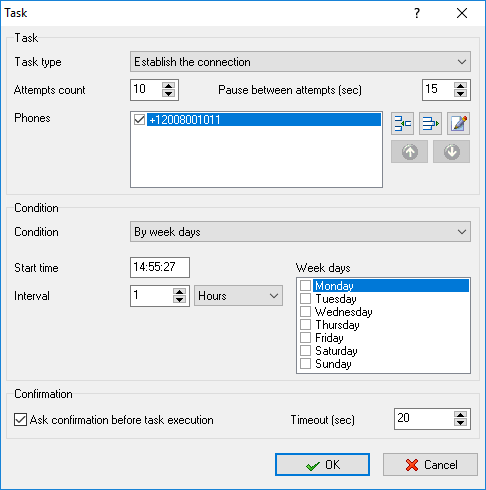This screenshot has height=490, width=486.
Task: Confirm with the OK button
Action: click(322, 464)
